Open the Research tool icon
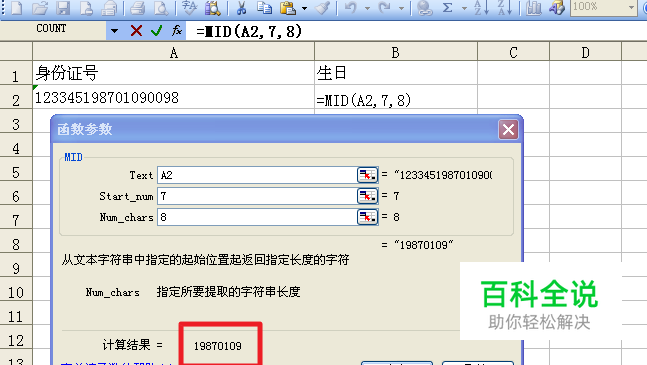The height and width of the screenshot is (365, 647). coord(213,7)
